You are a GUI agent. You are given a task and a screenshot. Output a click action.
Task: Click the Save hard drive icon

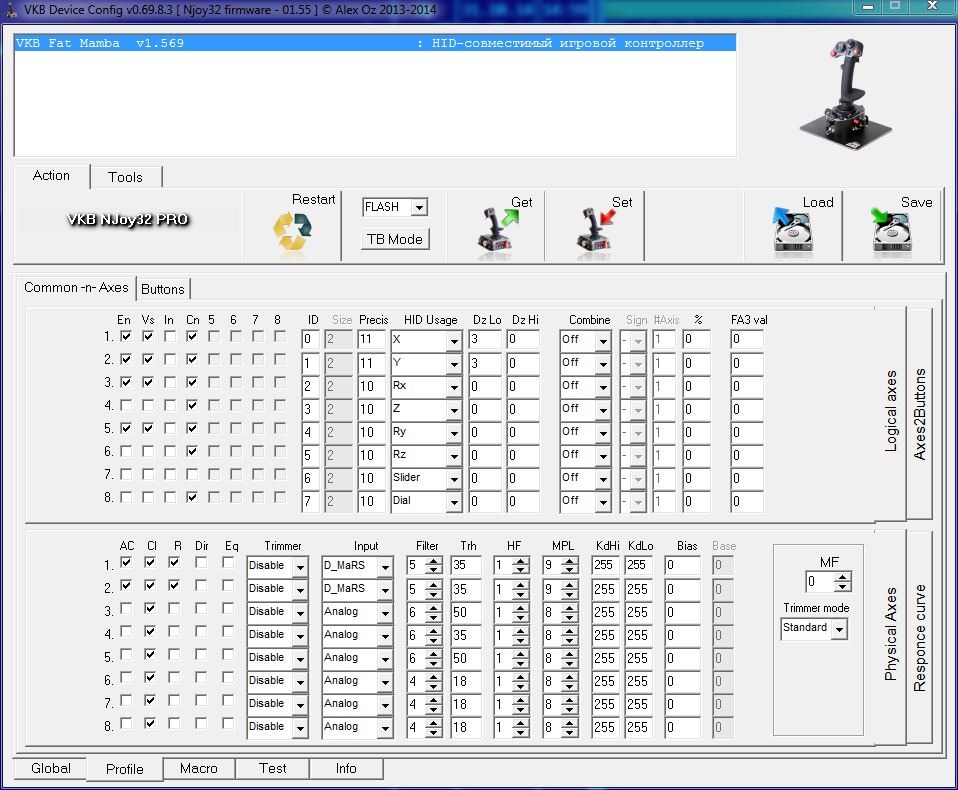[891, 230]
